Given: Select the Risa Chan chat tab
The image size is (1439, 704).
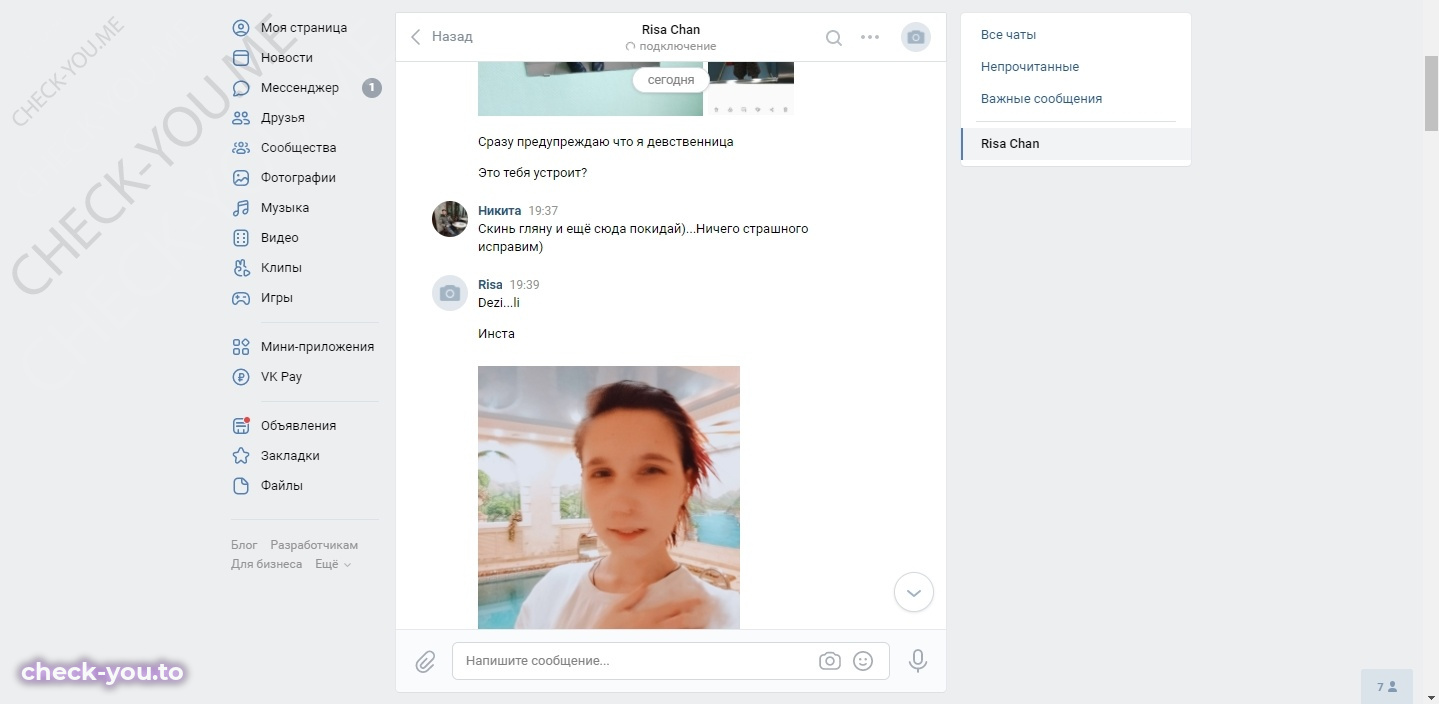Looking at the screenshot, I should click(x=1076, y=144).
